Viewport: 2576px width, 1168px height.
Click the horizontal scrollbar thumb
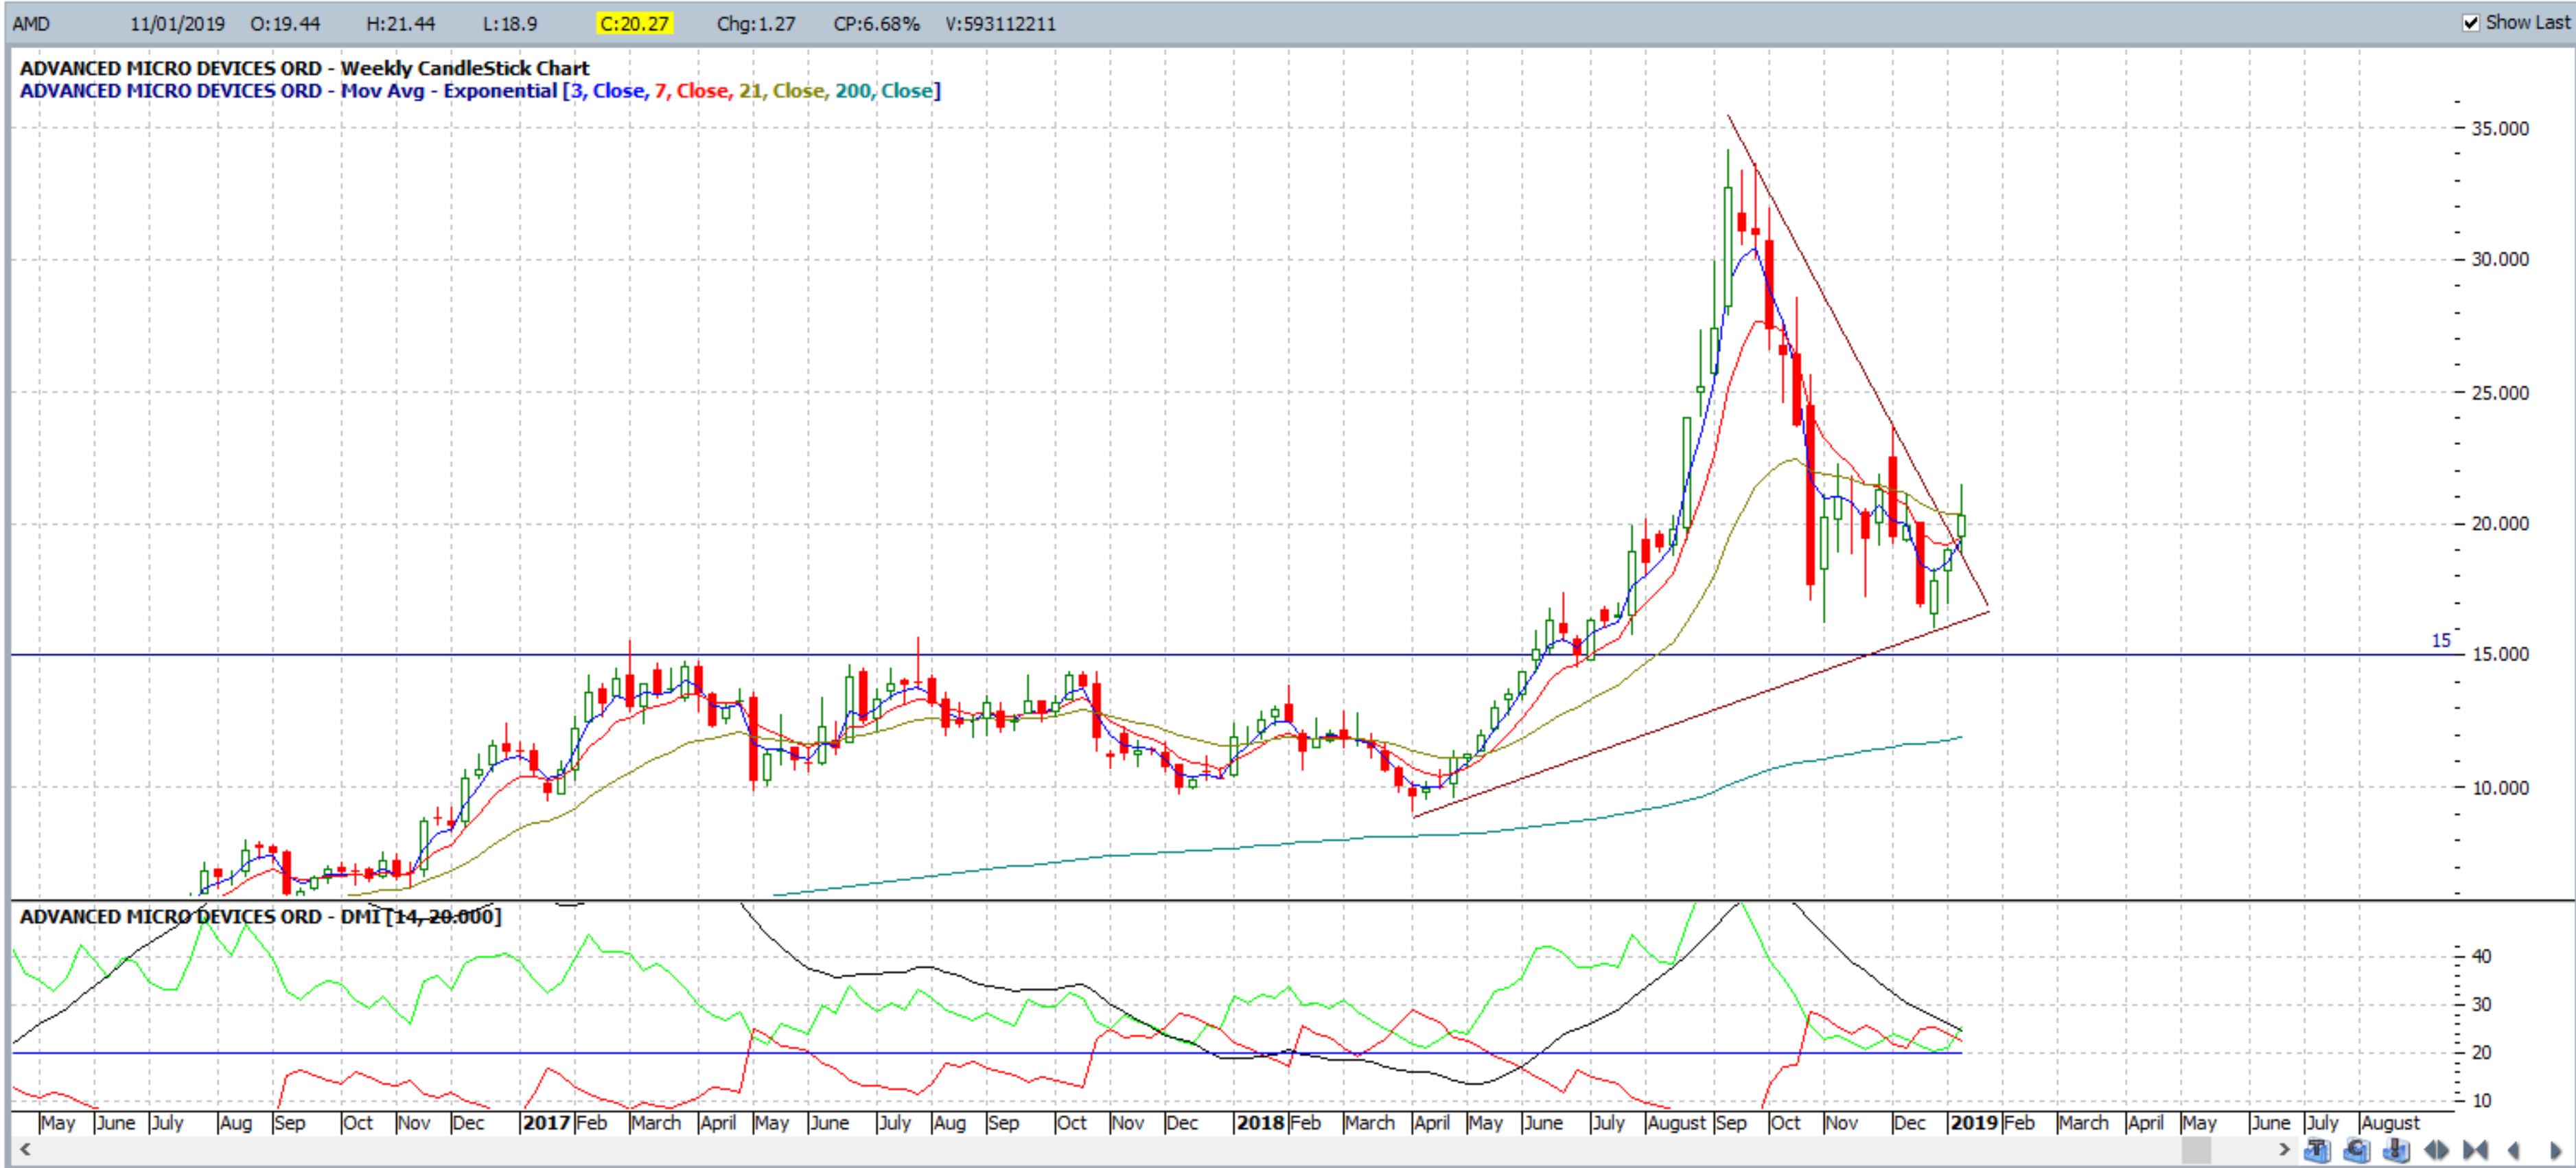click(2196, 1150)
